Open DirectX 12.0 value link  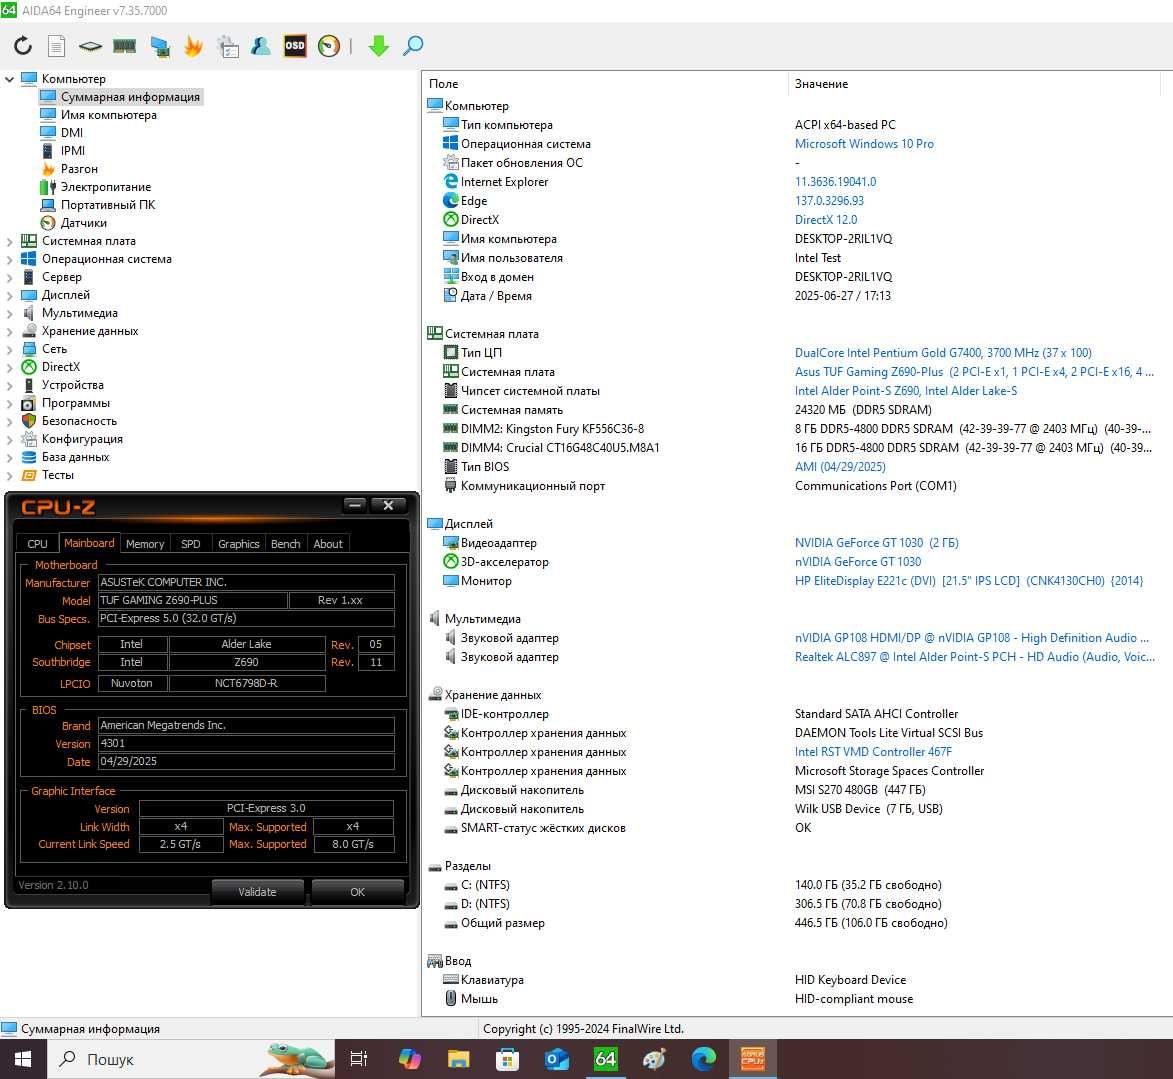click(x=826, y=220)
